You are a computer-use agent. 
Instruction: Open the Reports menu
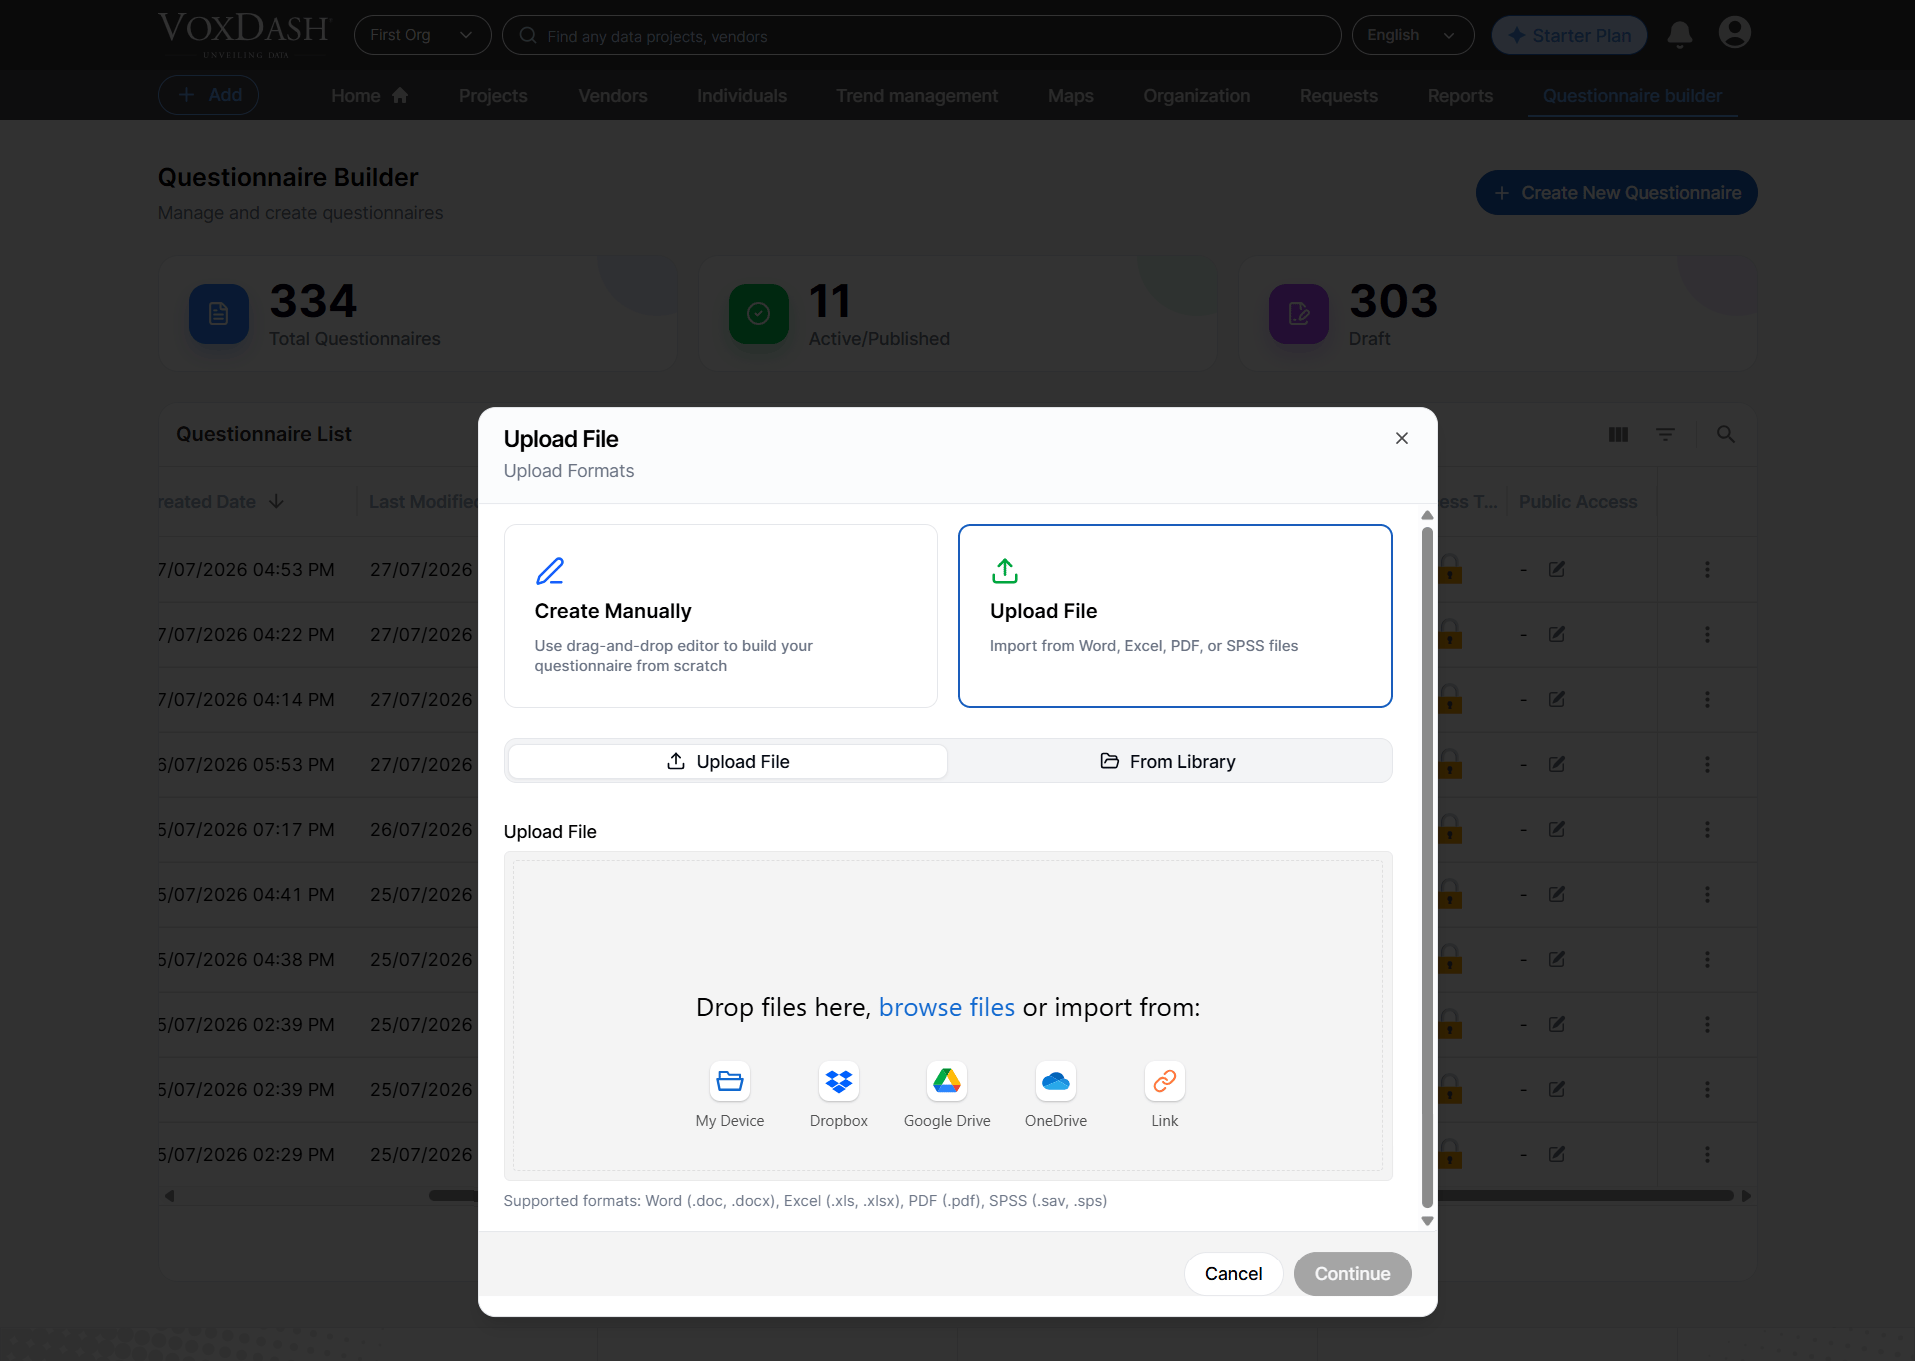[1460, 95]
